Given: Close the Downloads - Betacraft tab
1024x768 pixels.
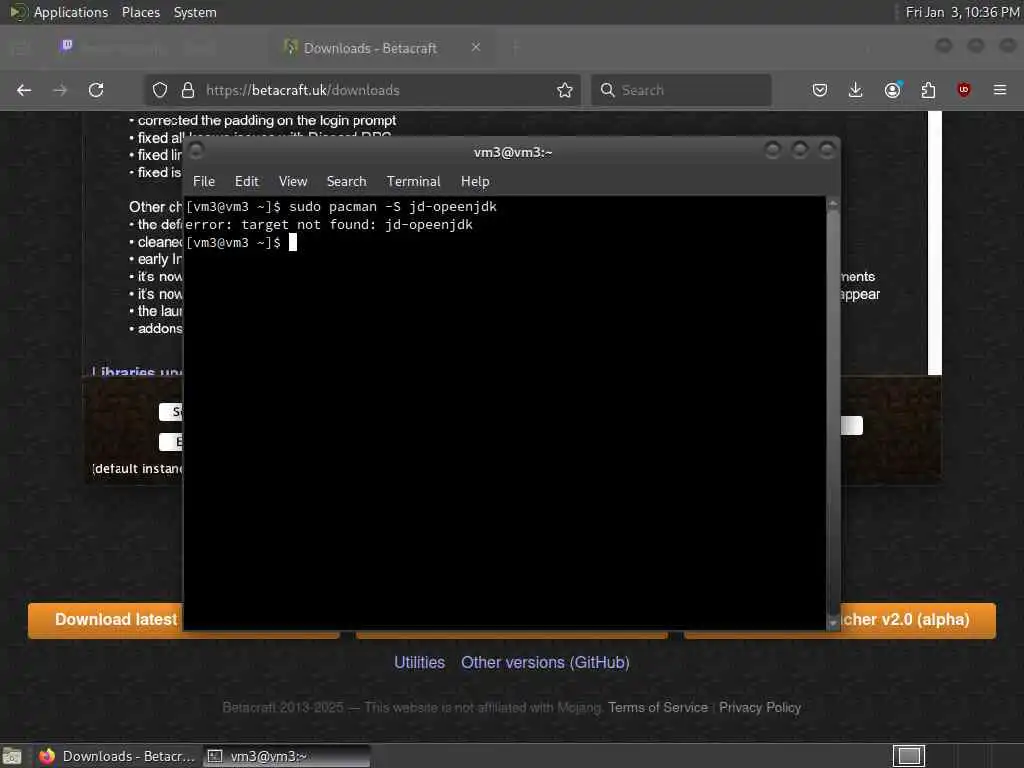Looking at the screenshot, I should tap(476, 47).
